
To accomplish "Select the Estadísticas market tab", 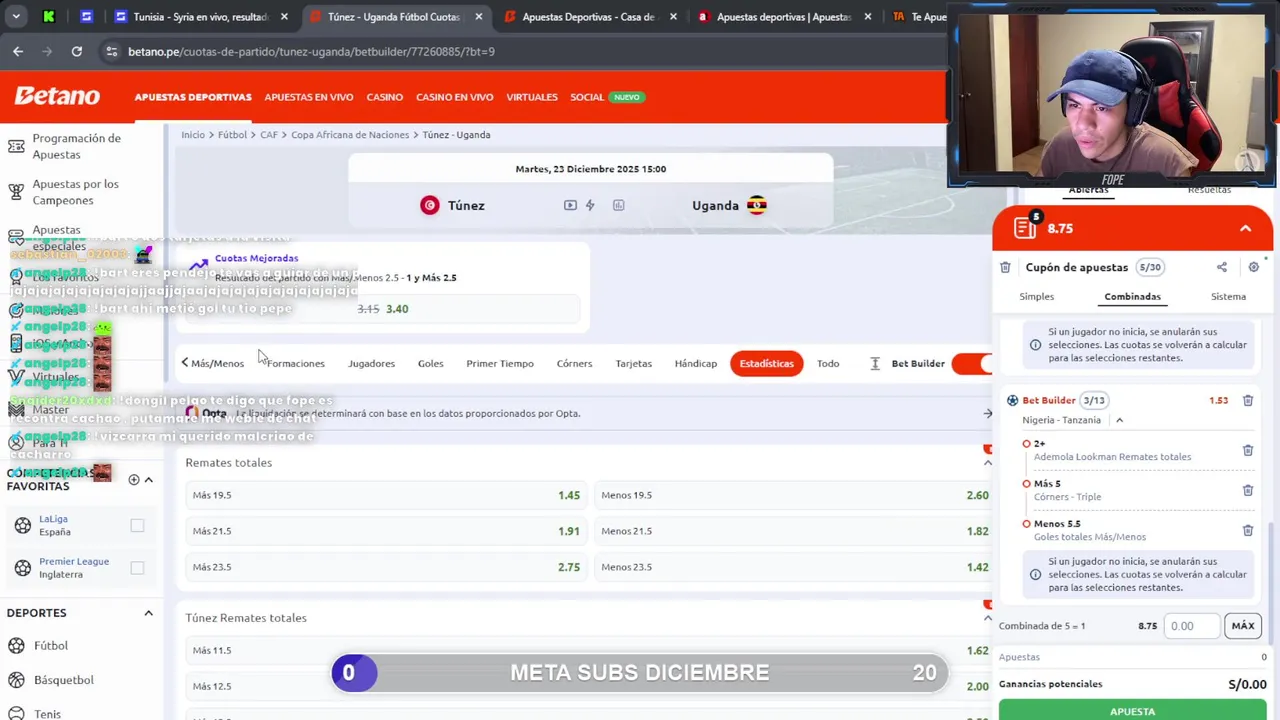I will point(767,363).
